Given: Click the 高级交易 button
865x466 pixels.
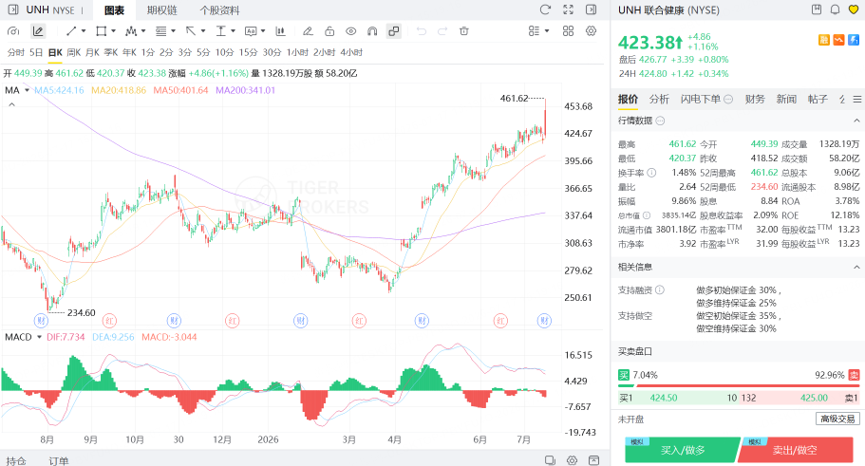Looking at the screenshot, I should [x=837, y=419].
